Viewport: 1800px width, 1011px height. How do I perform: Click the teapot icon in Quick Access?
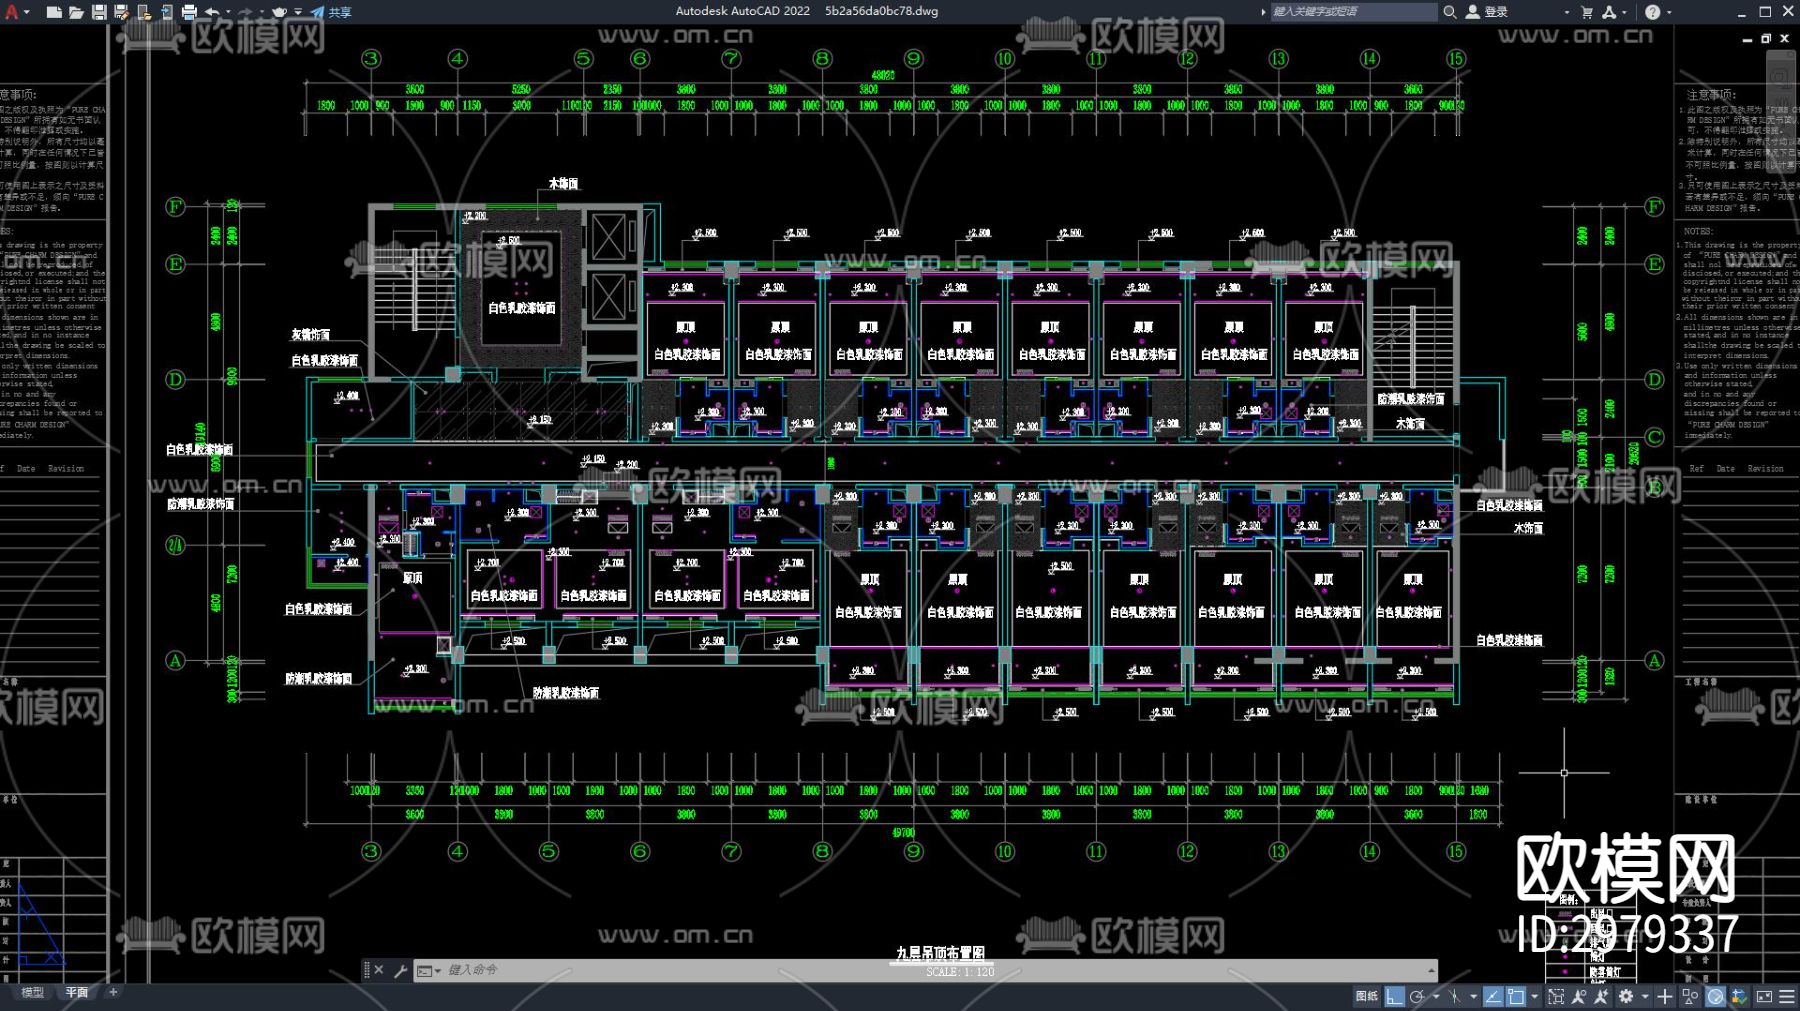point(279,12)
